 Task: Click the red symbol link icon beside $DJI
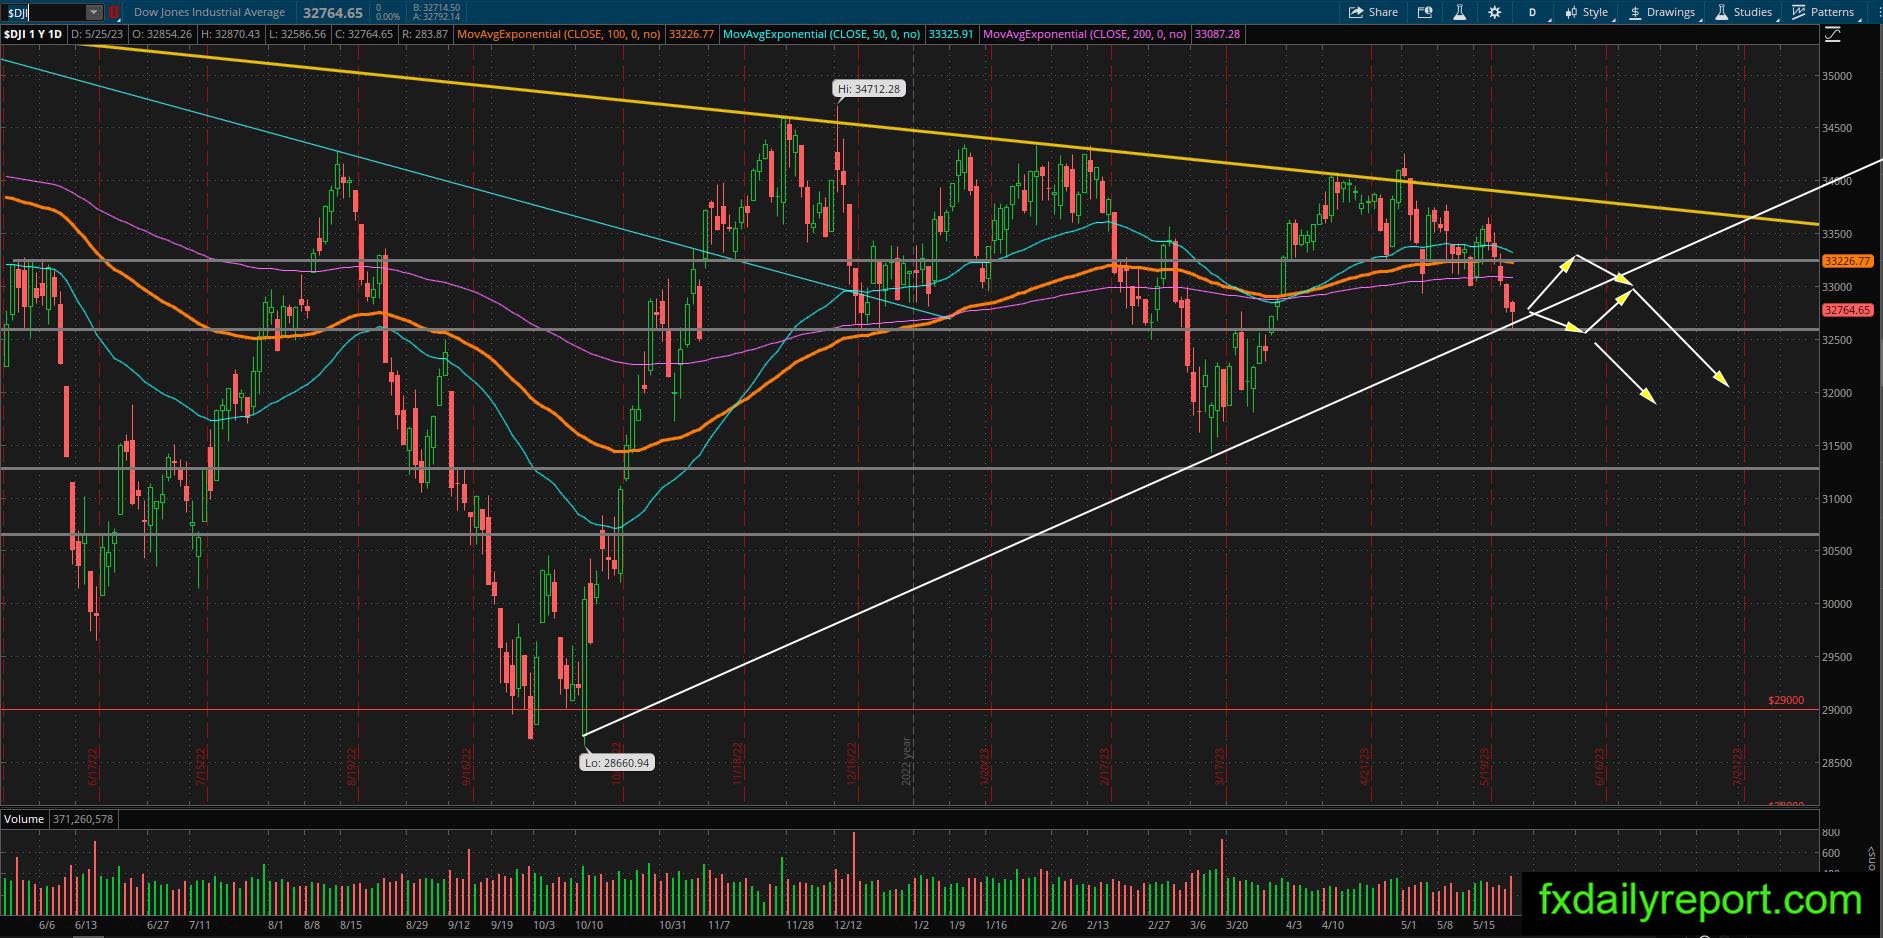(x=114, y=12)
